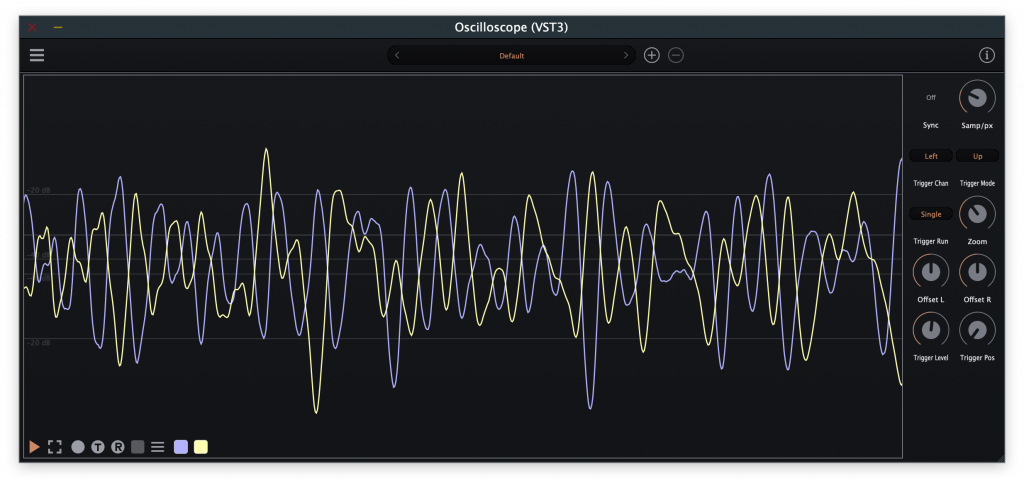Click the circled R icon
The image size is (1024, 485).
click(x=118, y=447)
